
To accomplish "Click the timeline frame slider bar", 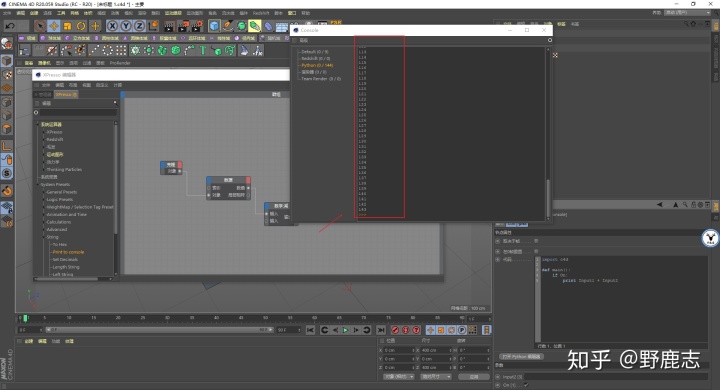I will coord(159,330).
